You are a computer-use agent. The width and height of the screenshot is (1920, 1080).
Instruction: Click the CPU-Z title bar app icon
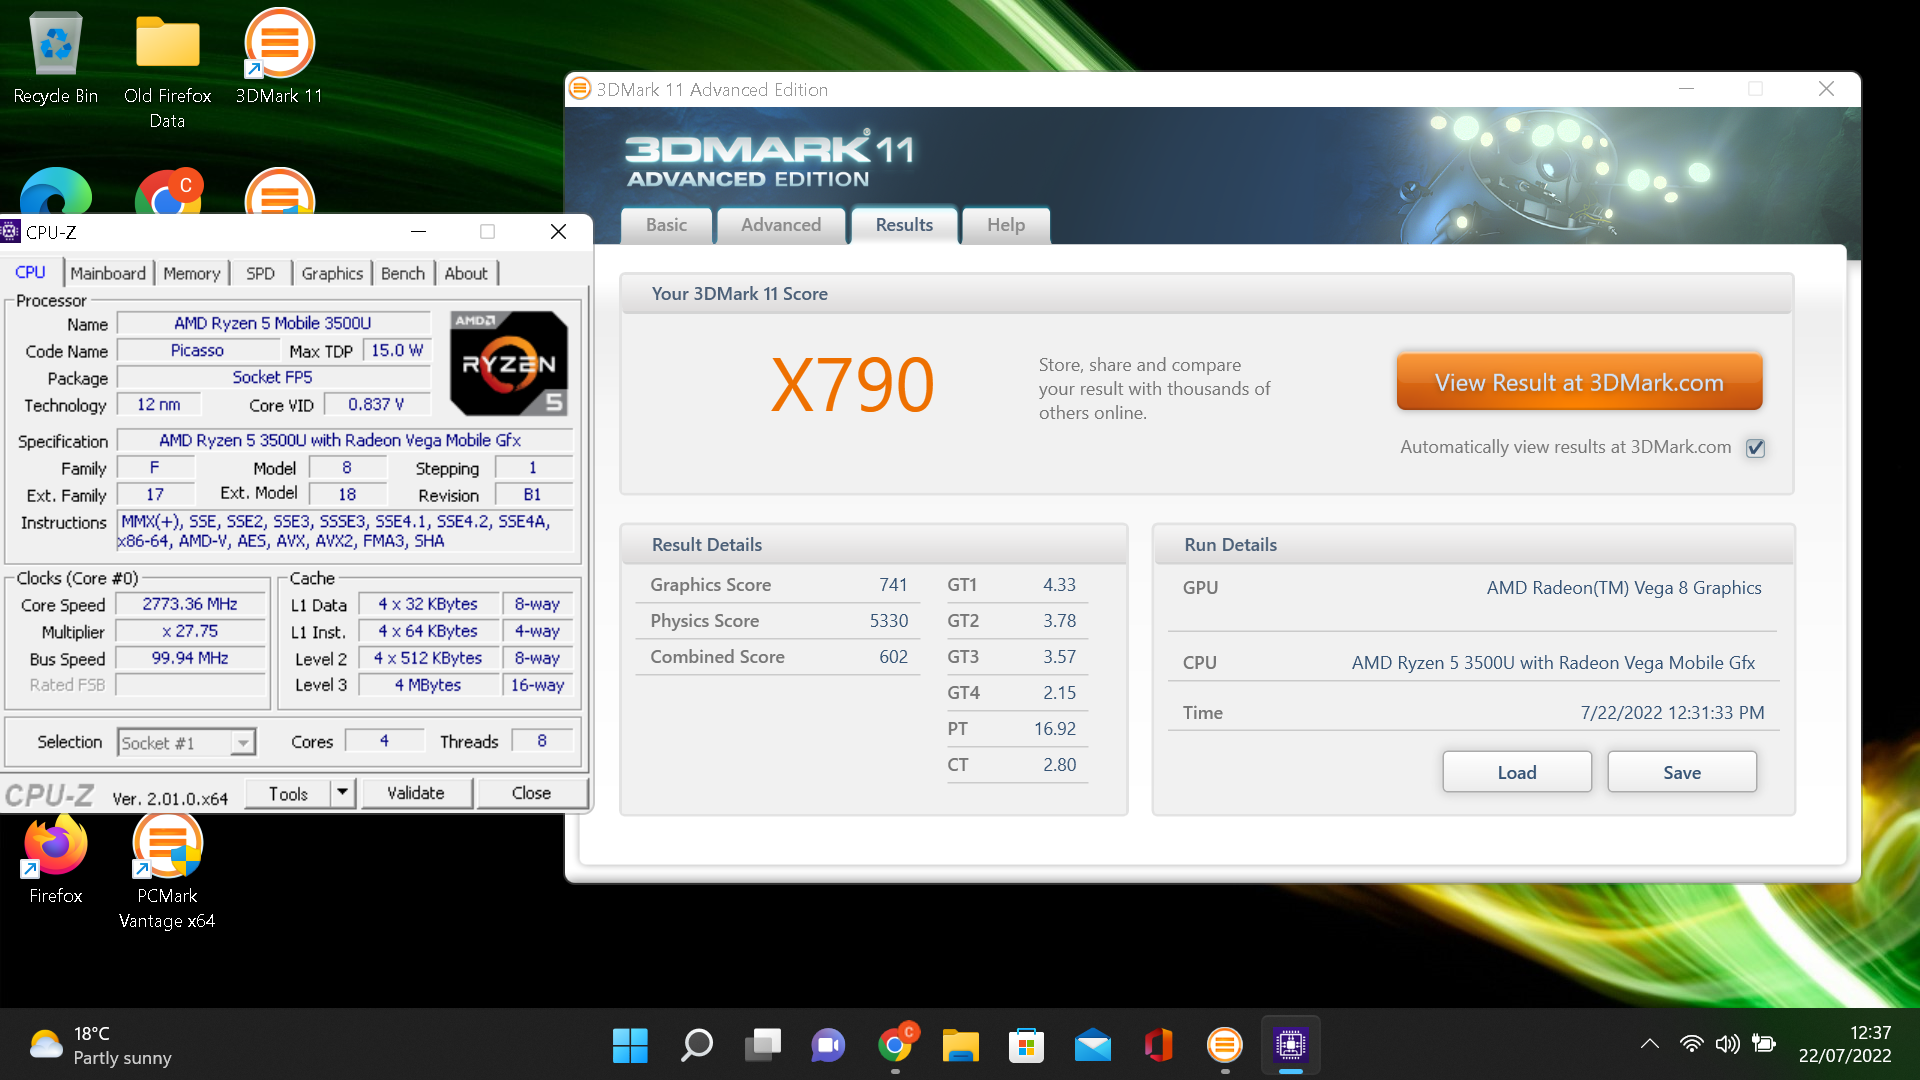click(11, 232)
